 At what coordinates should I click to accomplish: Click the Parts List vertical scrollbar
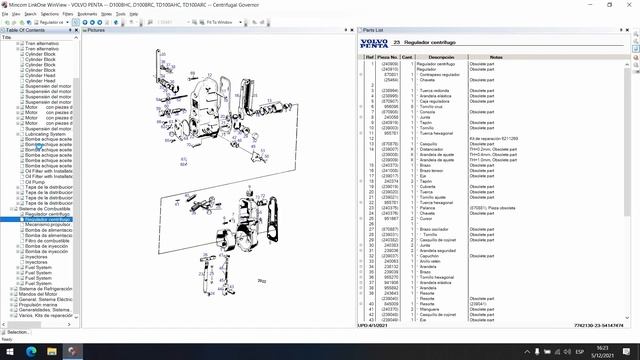tap(627, 141)
